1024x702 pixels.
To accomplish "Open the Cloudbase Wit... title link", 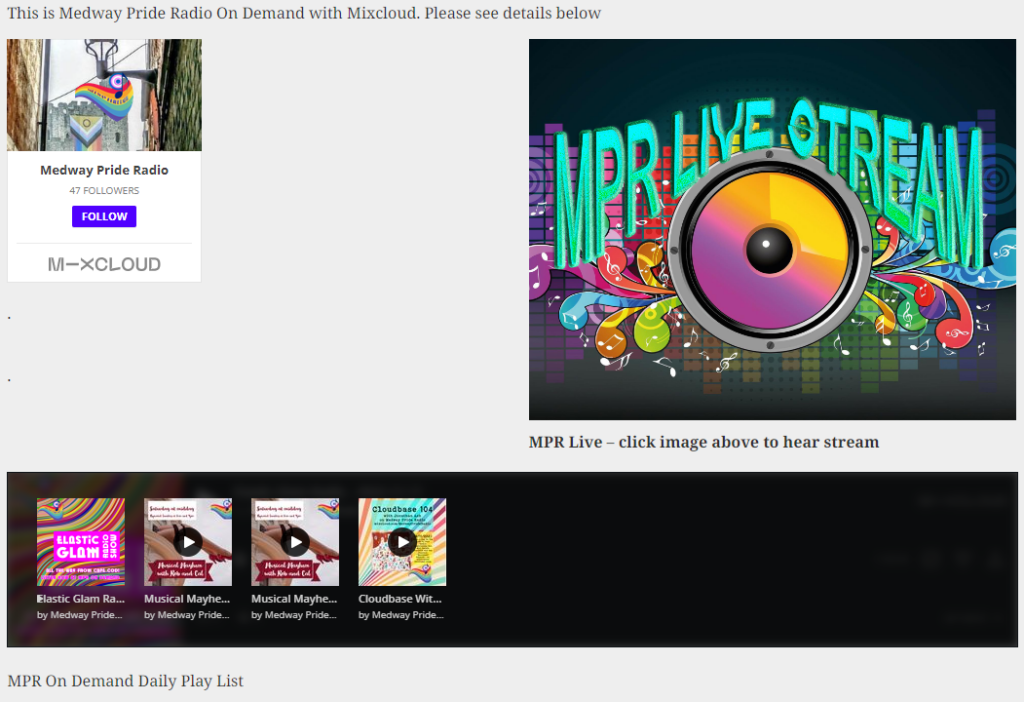I will [400, 599].
